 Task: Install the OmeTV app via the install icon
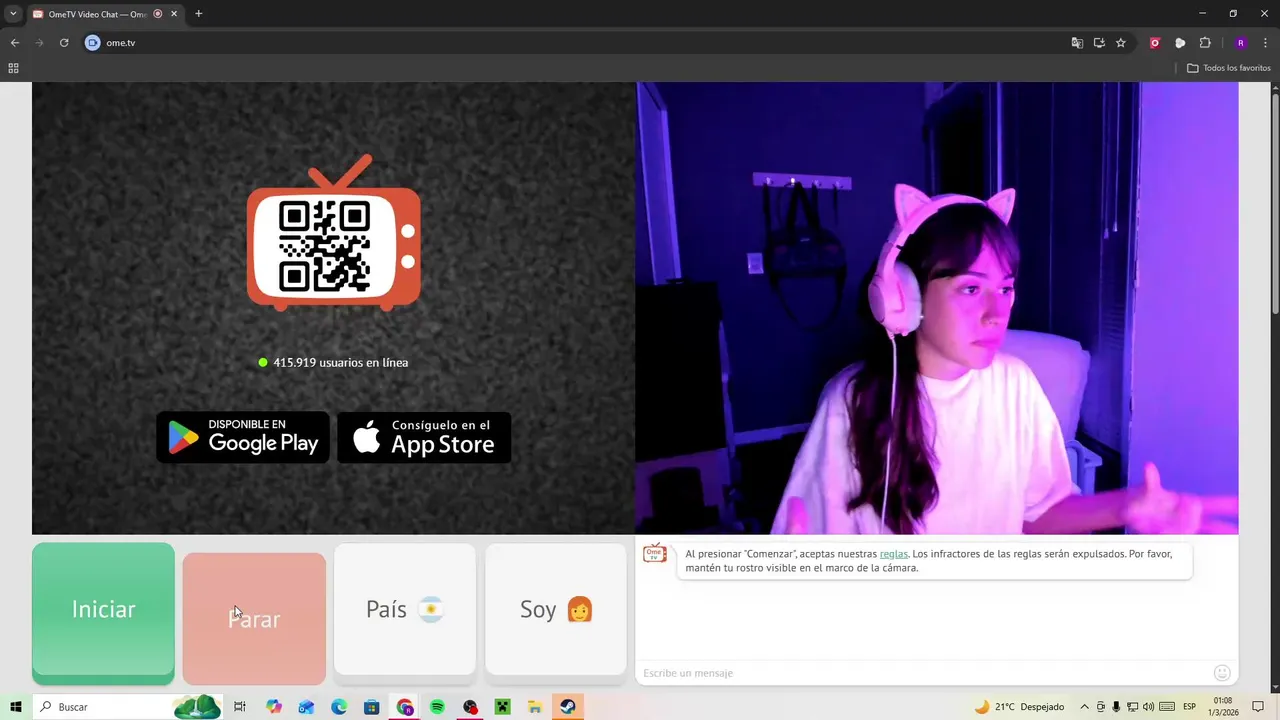[1099, 43]
